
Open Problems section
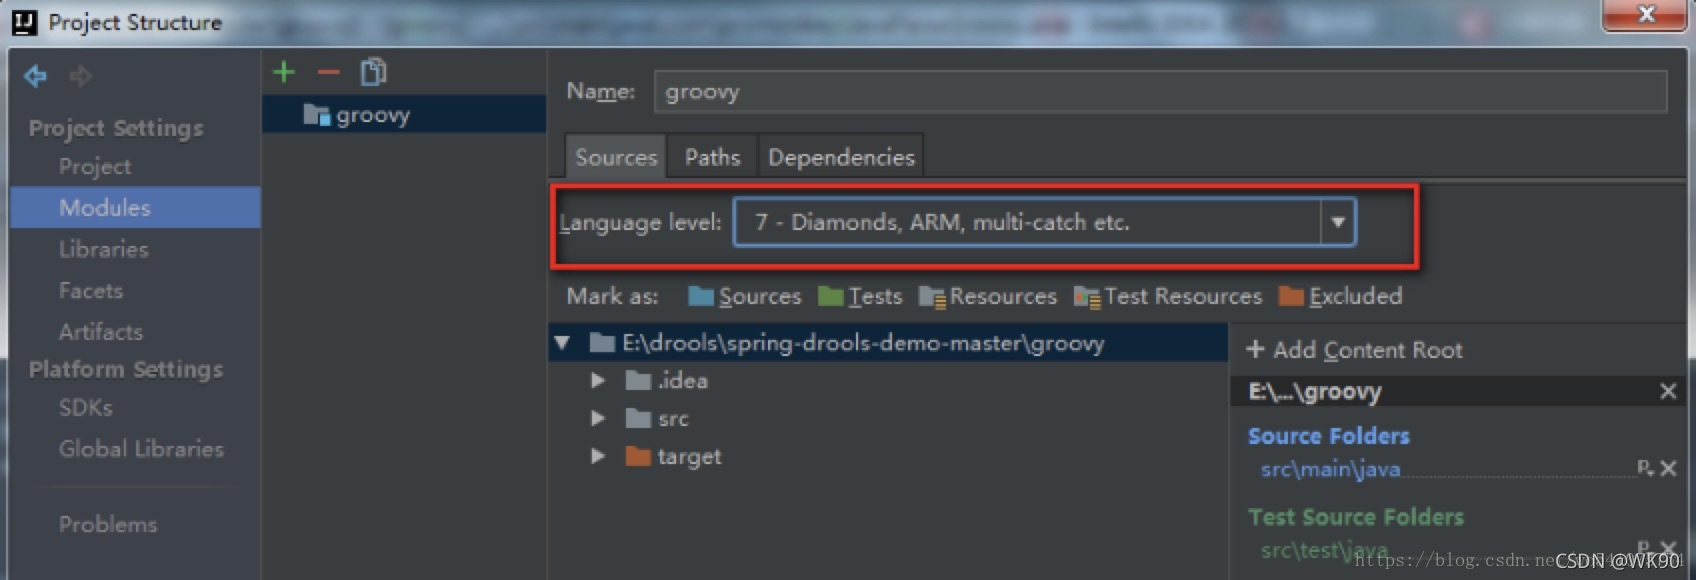coord(107,524)
